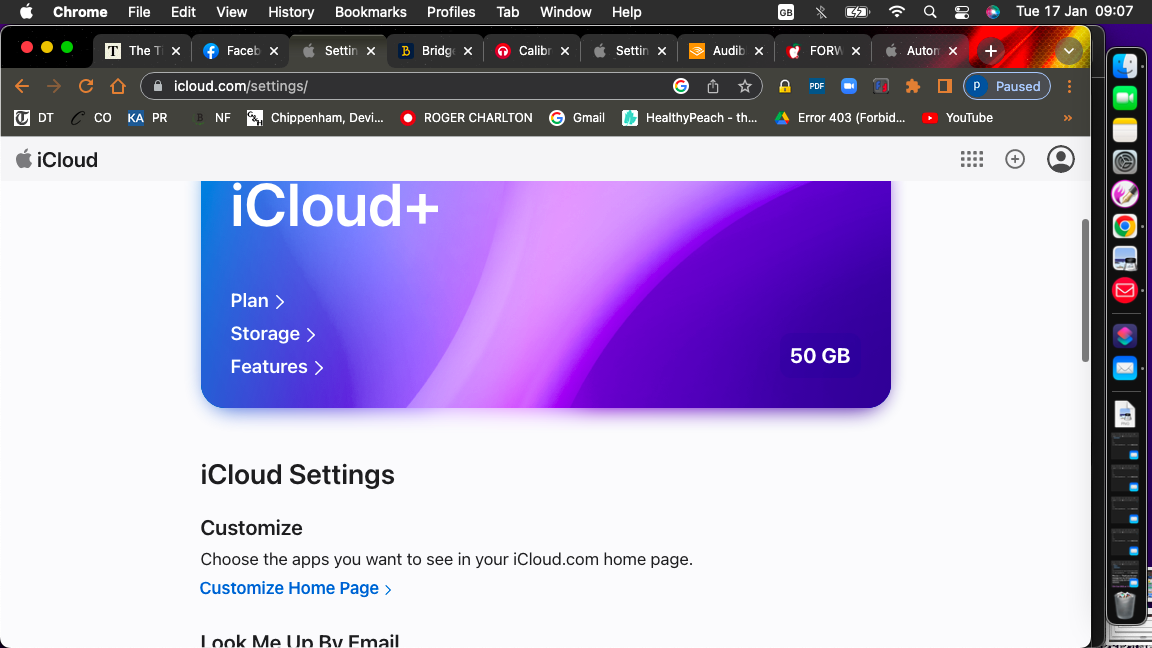
Task: Open the Paused profile menu
Action: (1007, 86)
